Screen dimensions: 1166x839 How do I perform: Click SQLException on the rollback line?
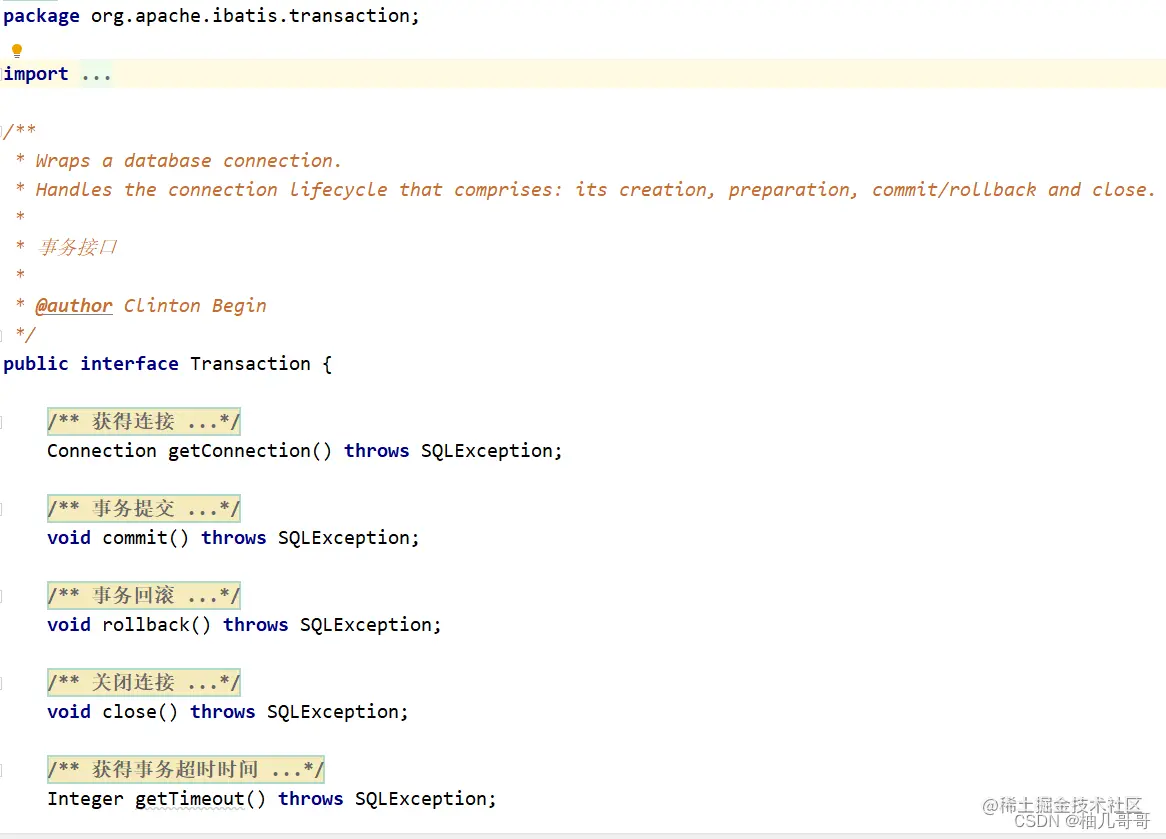tap(366, 625)
